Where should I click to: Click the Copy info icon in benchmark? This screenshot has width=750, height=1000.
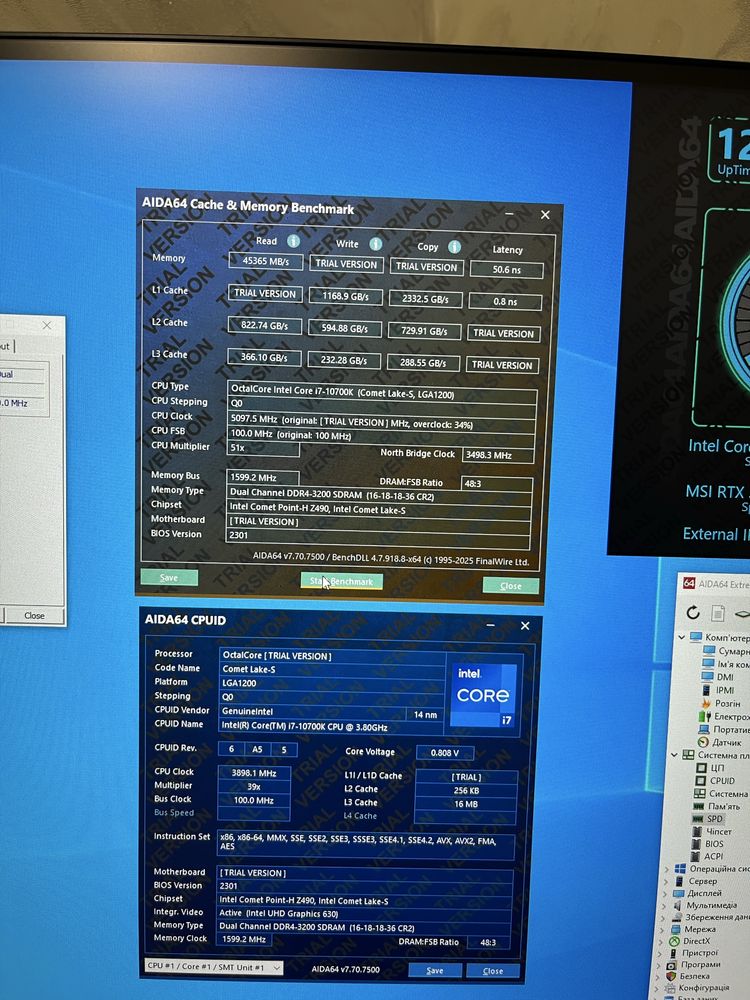point(454,247)
